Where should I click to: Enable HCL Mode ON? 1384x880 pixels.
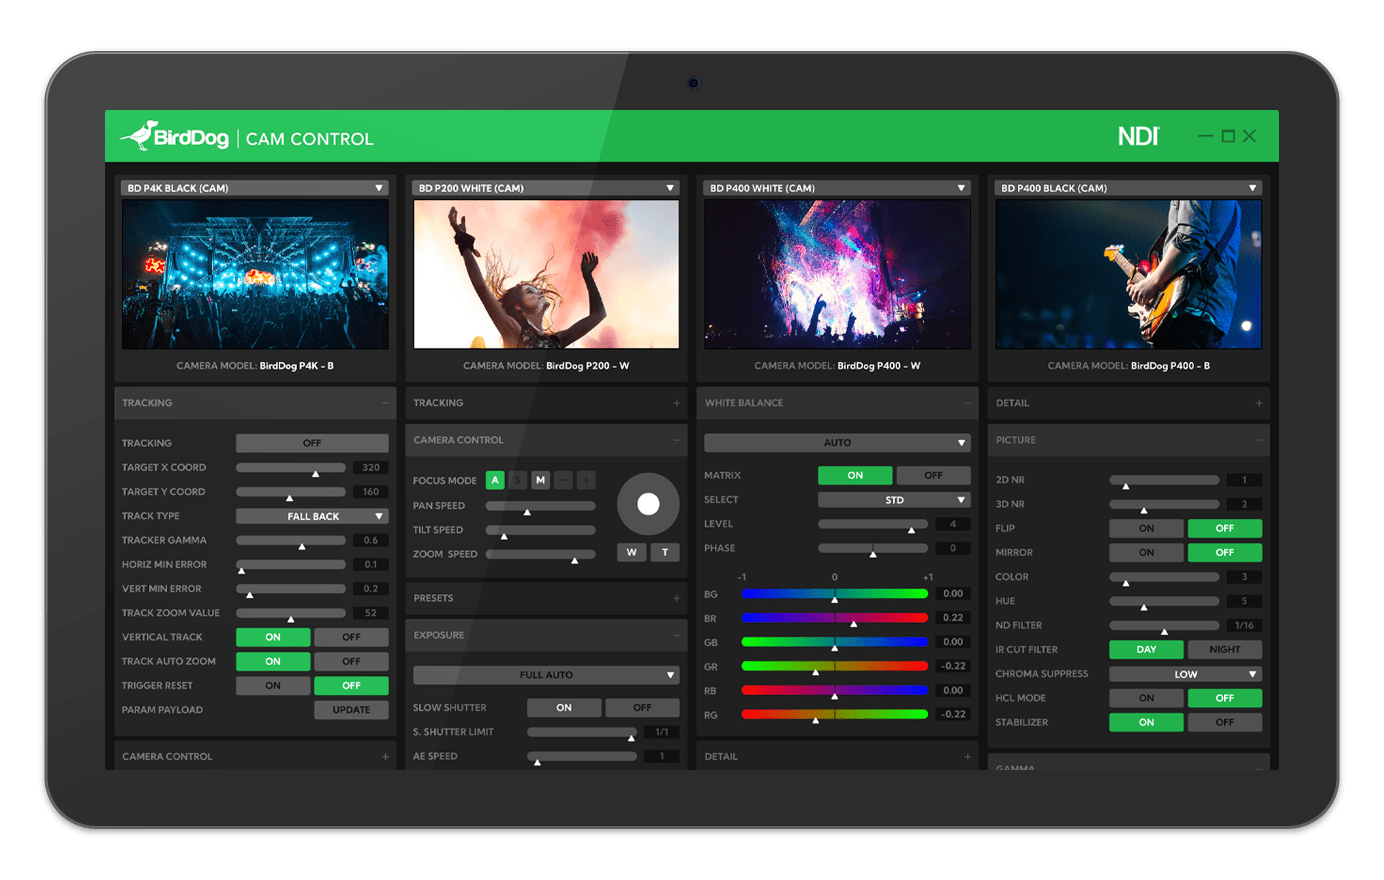pyautogui.click(x=1146, y=698)
